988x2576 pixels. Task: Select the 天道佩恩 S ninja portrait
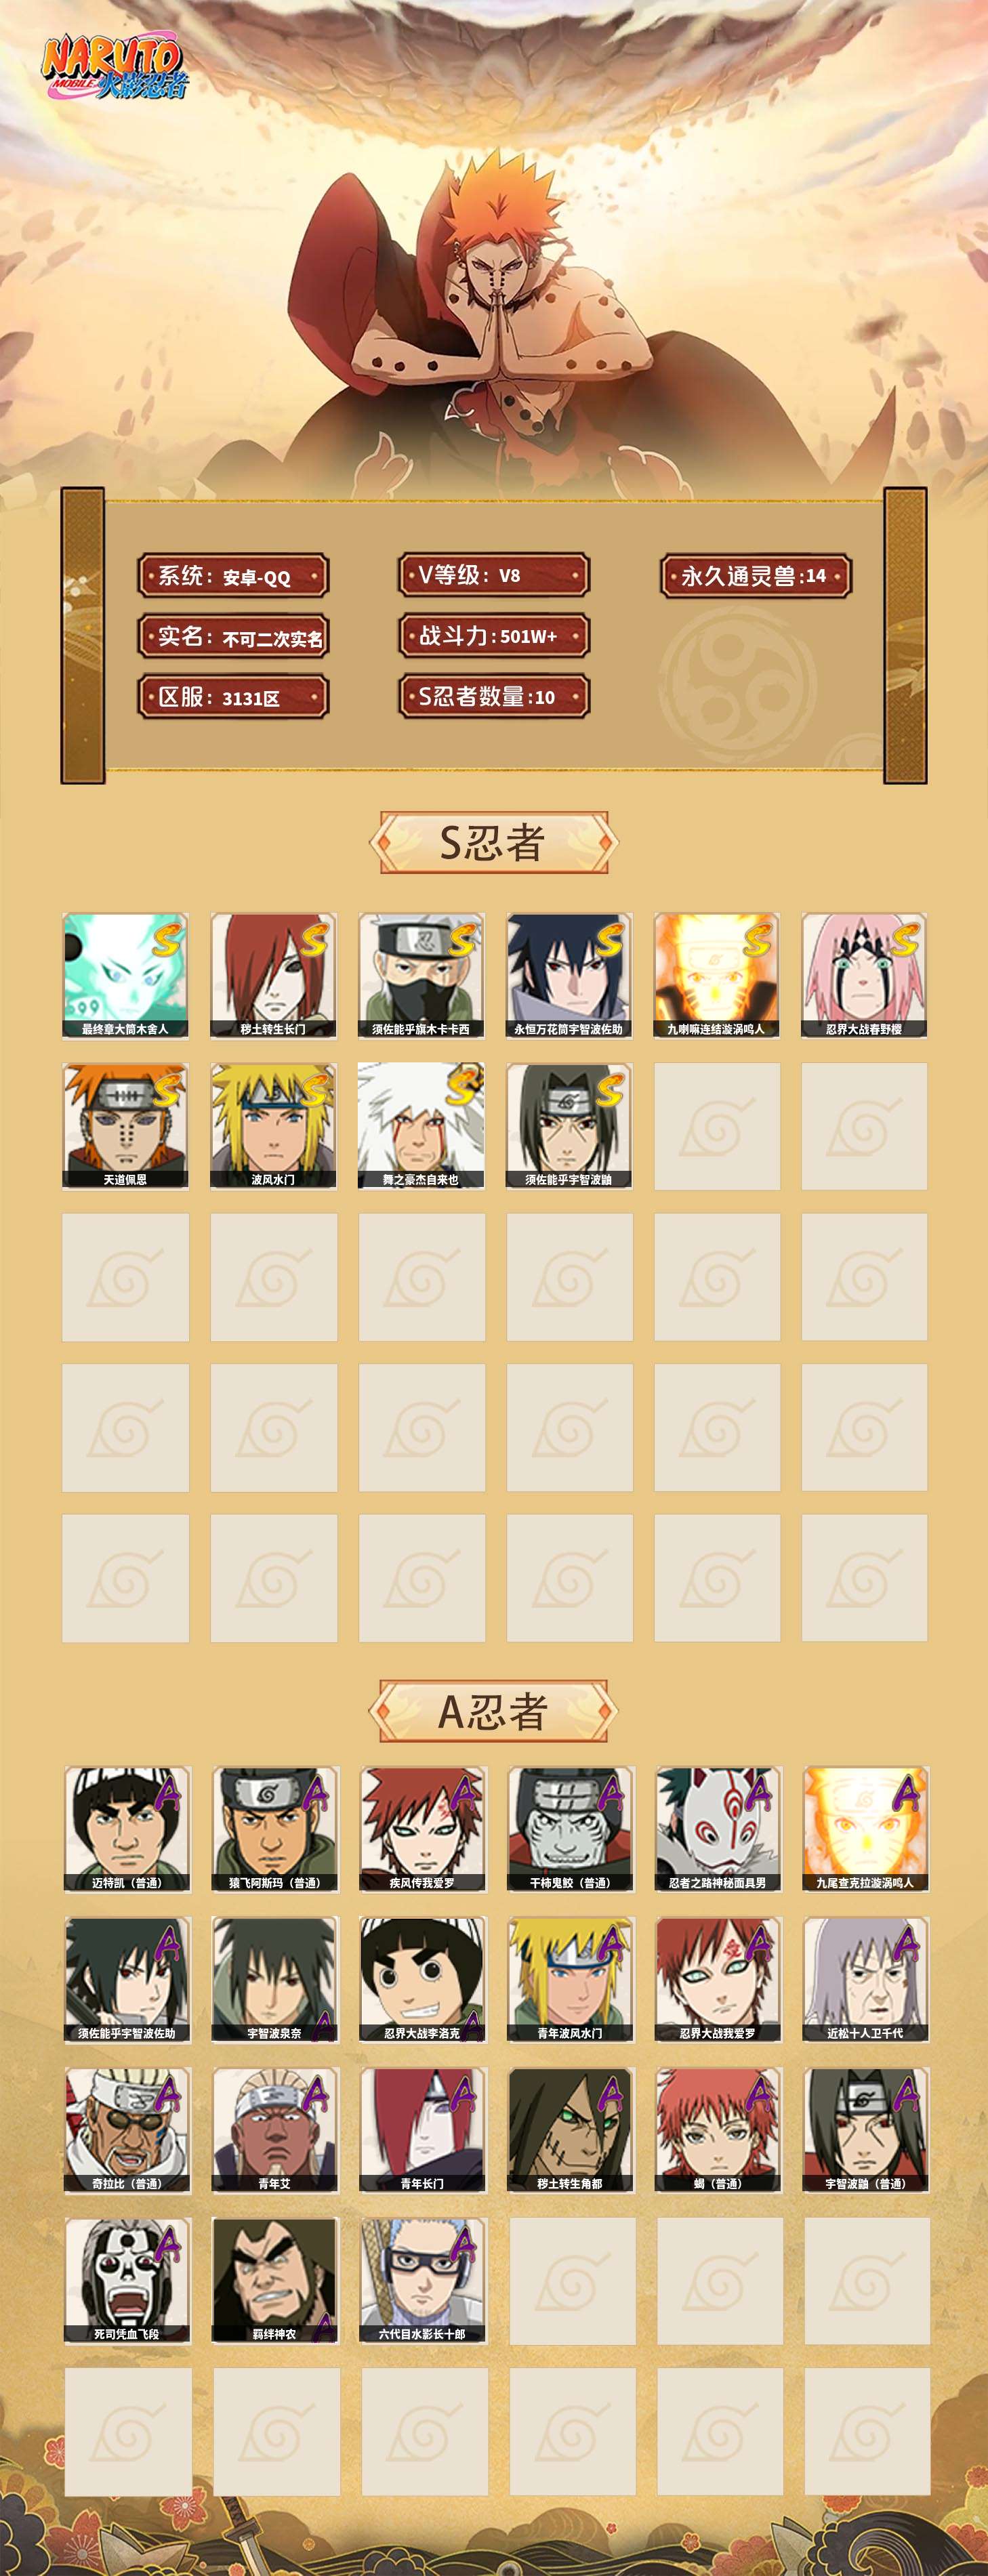[125, 1125]
